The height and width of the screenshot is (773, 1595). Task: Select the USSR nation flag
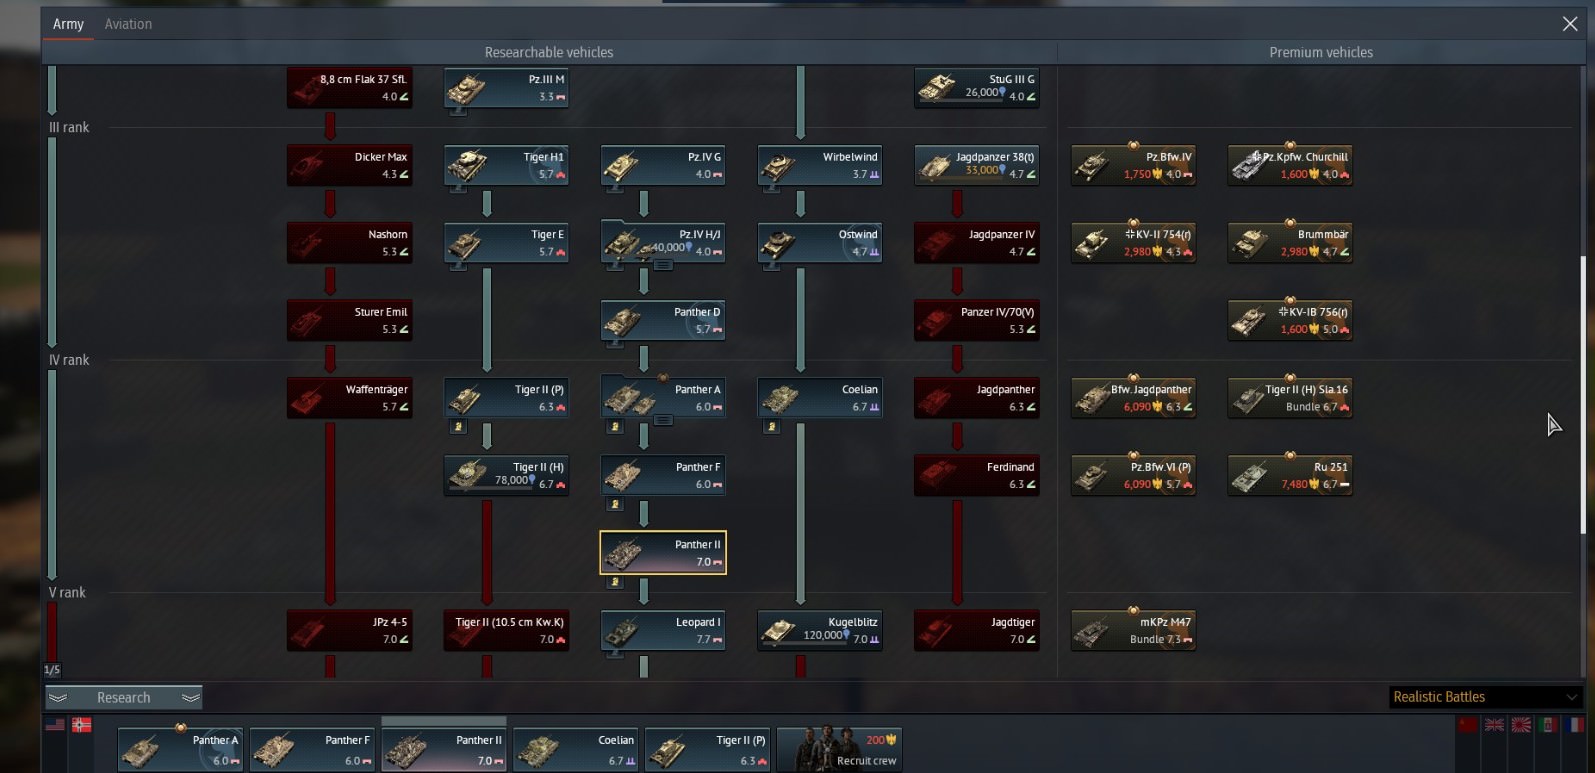(1467, 725)
